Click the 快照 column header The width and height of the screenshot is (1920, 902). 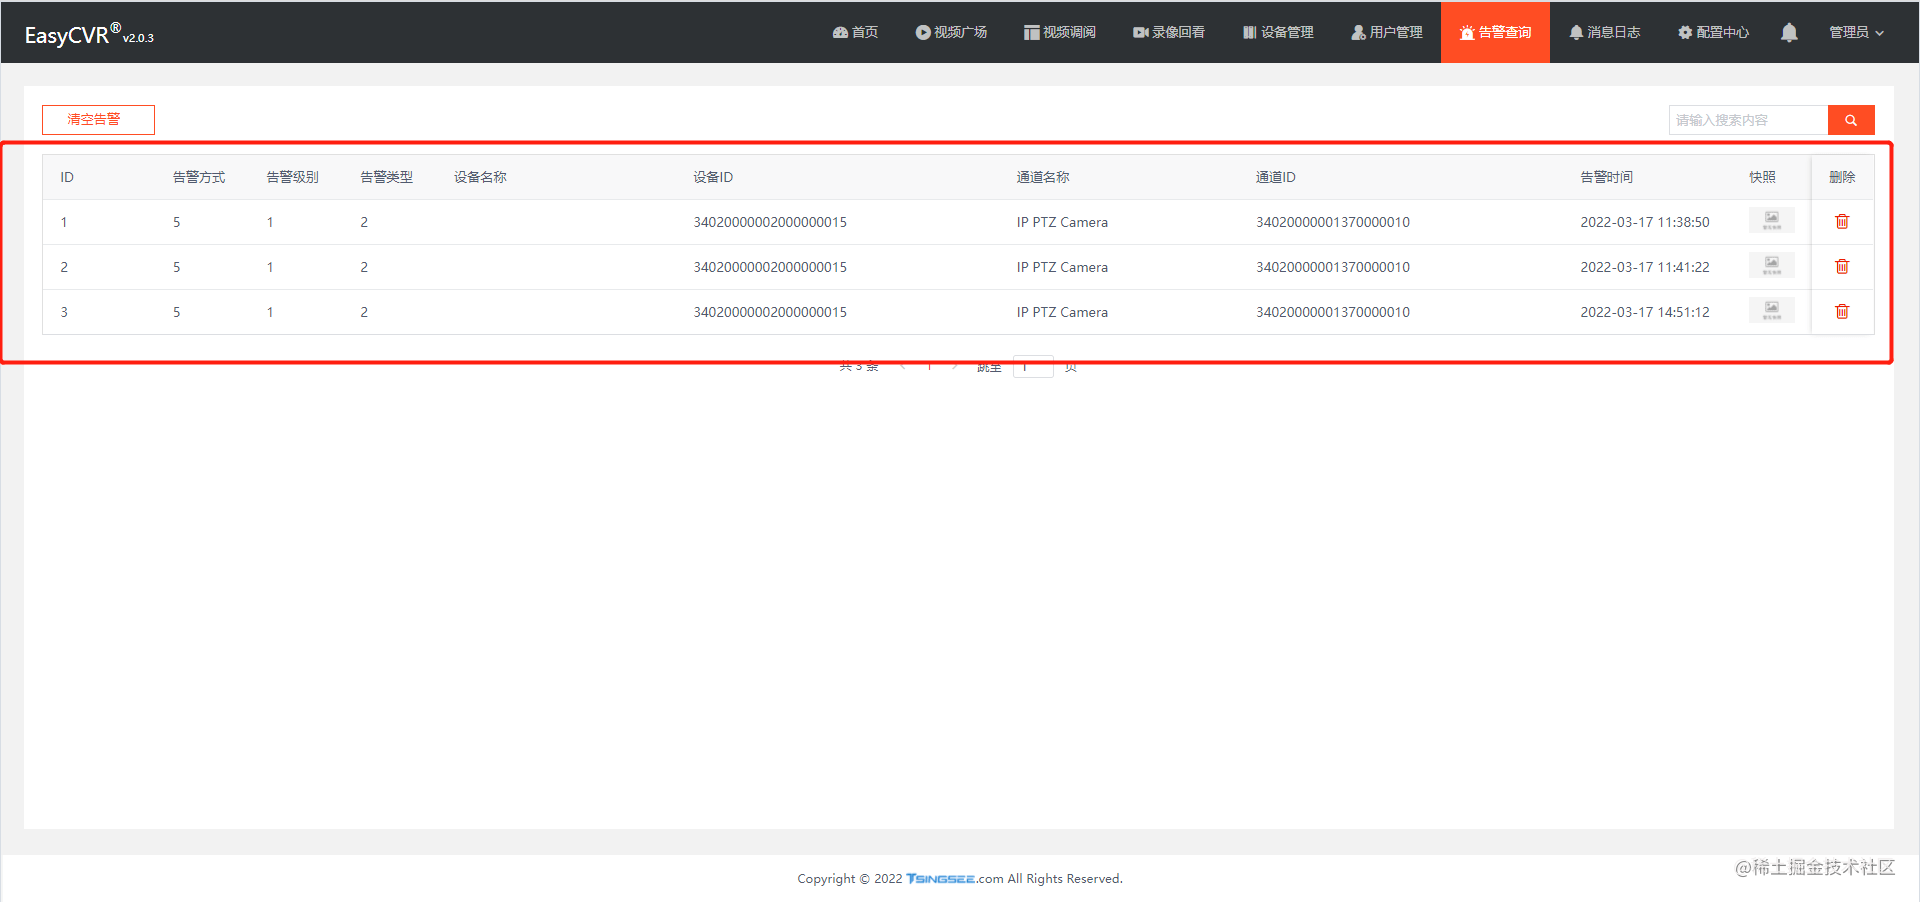coord(1762,177)
